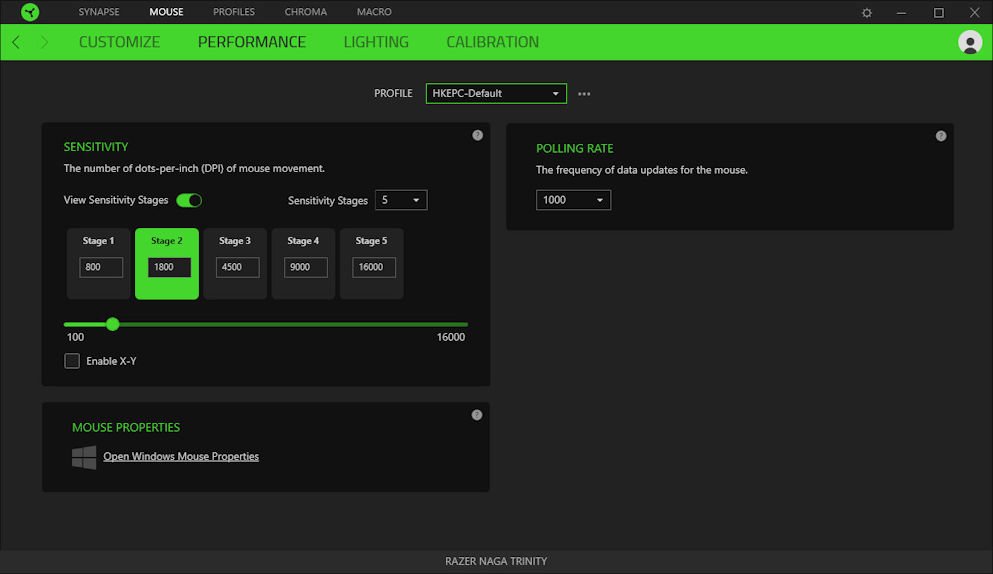Image resolution: width=993 pixels, height=574 pixels.
Task: Click the Polling Rate help question icon
Action: pyautogui.click(x=941, y=136)
